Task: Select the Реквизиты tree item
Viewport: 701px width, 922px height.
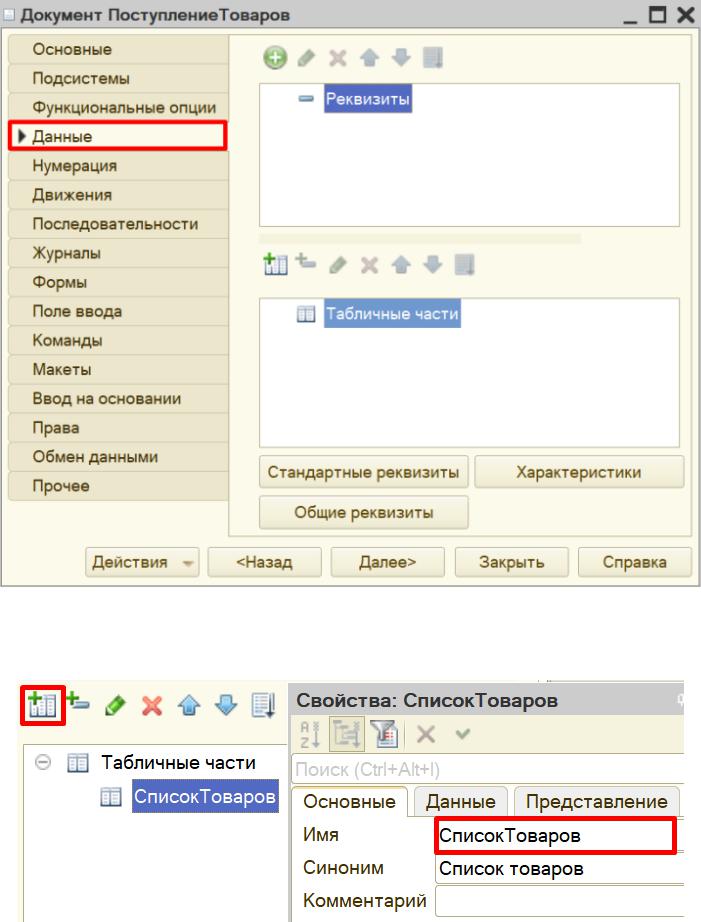Action: (x=368, y=99)
